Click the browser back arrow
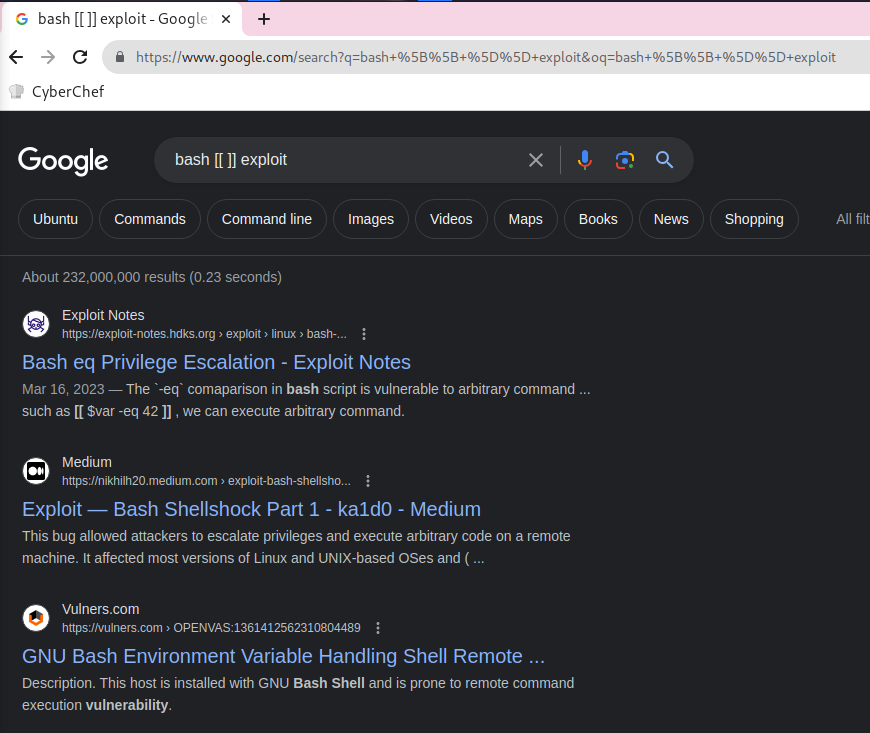Screen dimensions: 870x733 [x=16, y=57]
